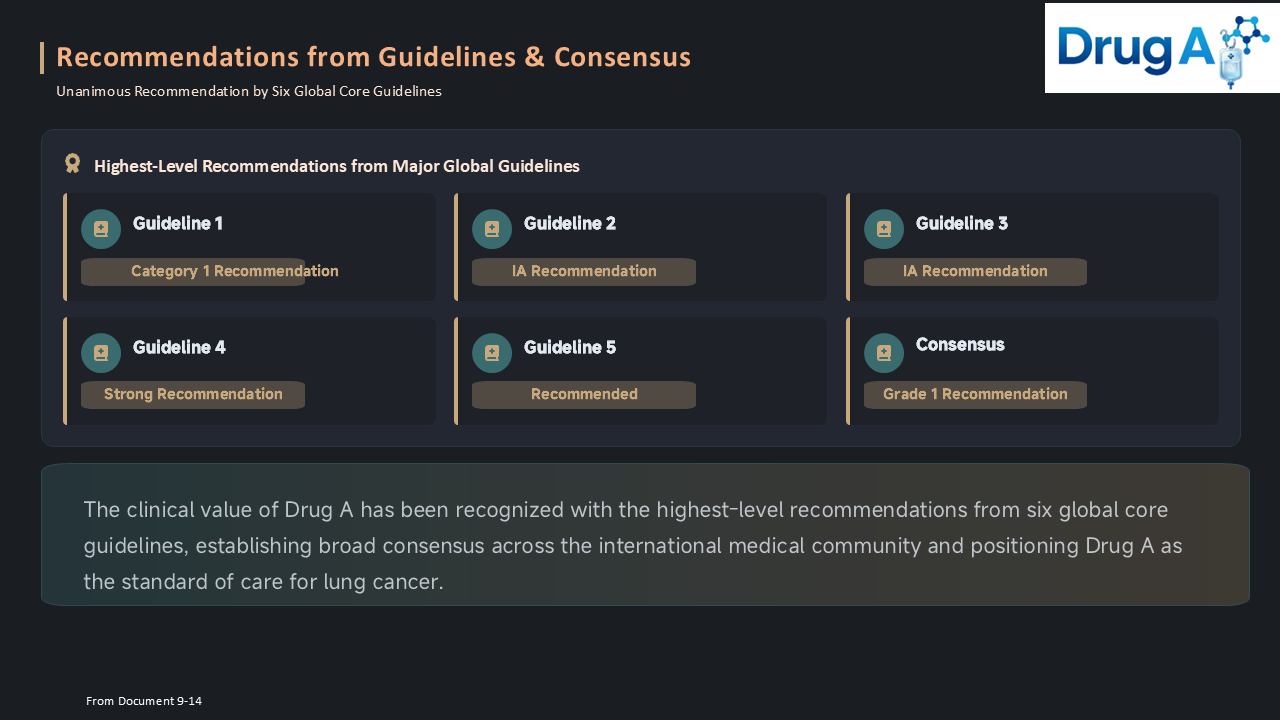Click the Consensus book icon
Screen dimensions: 1280x720
point(884,353)
